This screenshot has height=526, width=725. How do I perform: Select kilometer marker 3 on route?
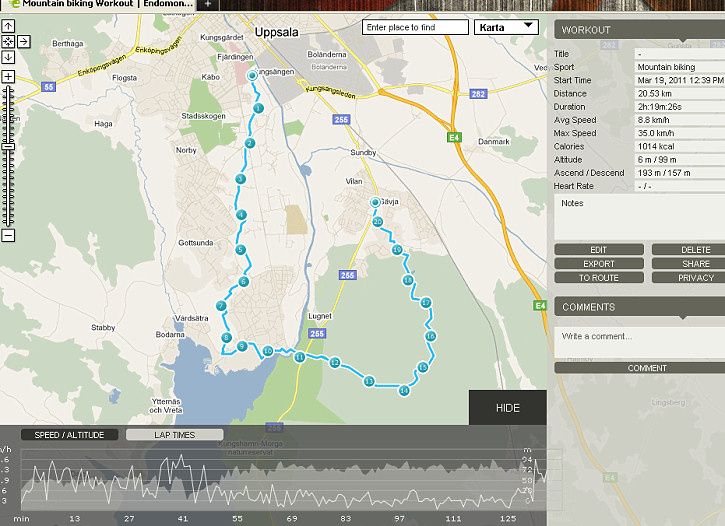point(240,179)
